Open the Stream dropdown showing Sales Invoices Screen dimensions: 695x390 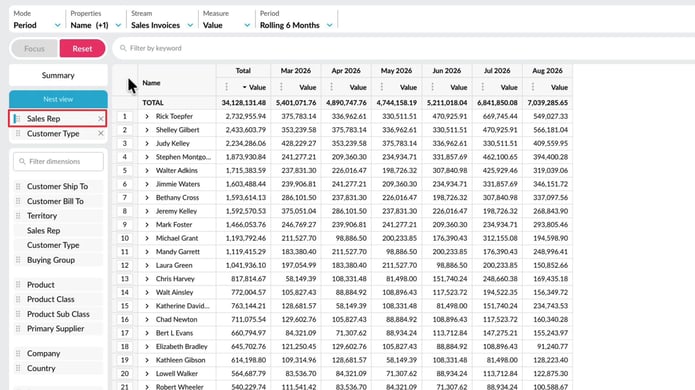coord(162,20)
